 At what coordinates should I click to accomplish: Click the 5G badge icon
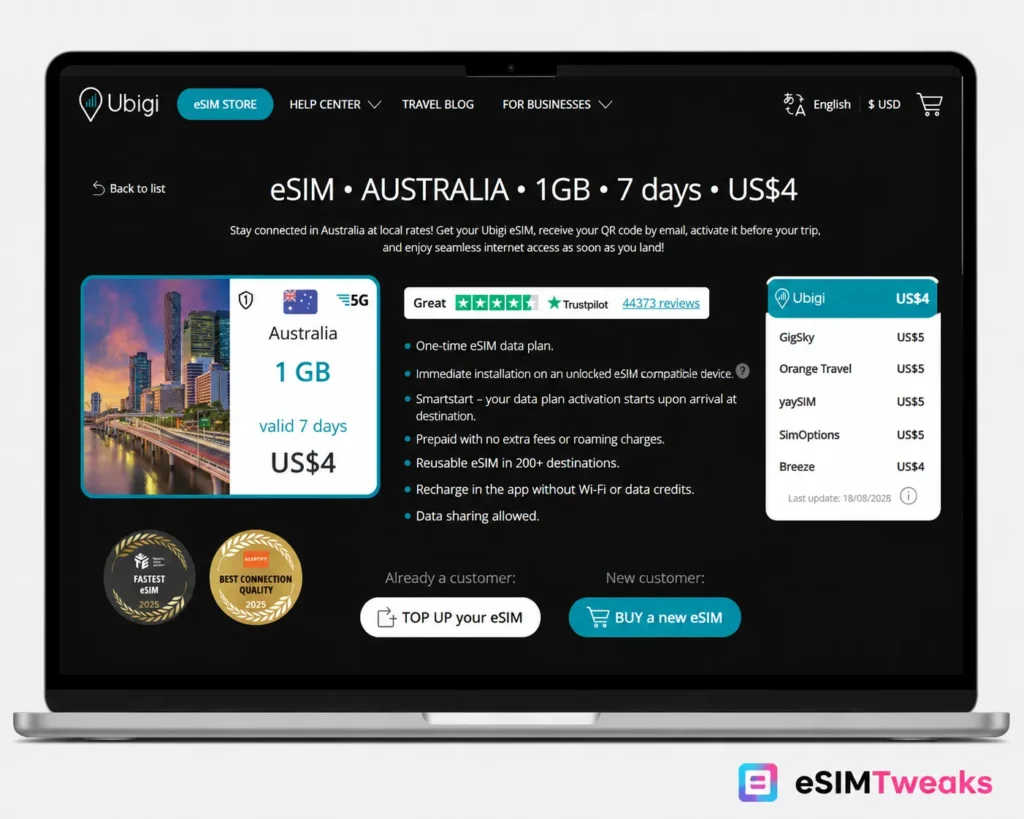(353, 300)
